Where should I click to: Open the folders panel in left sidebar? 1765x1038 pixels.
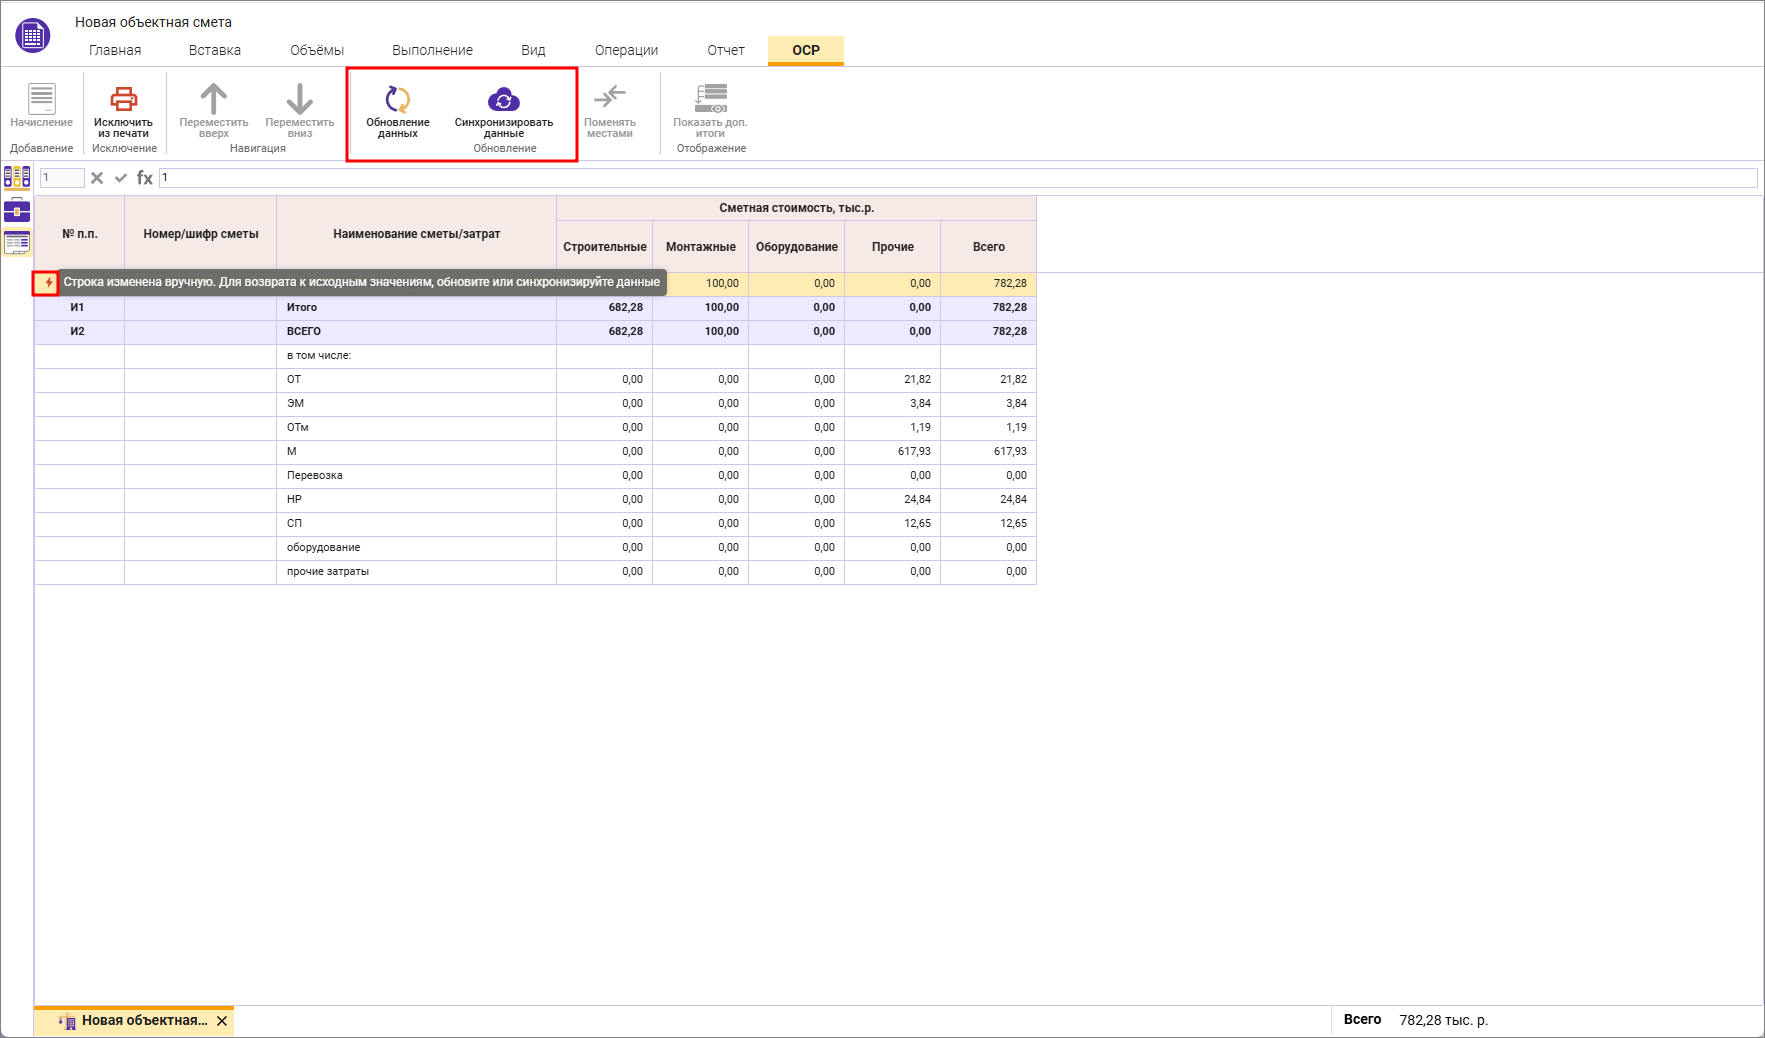[x=17, y=178]
